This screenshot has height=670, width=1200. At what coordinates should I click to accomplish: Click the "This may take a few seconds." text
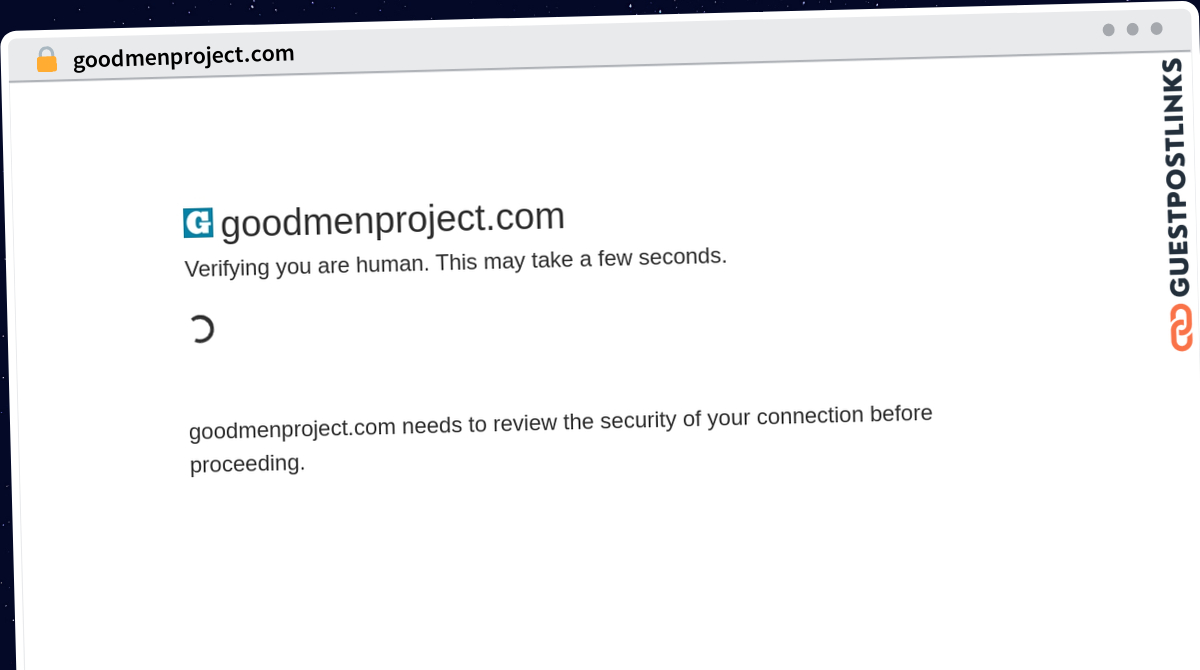pos(581,259)
